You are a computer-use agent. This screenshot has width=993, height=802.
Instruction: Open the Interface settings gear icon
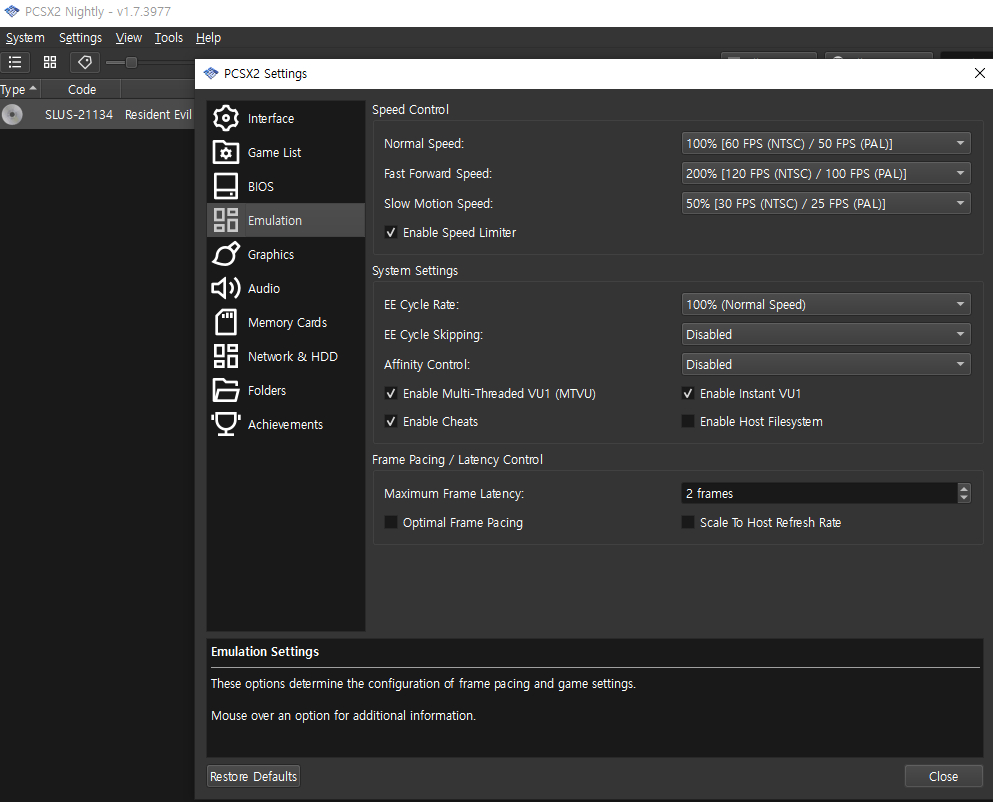(x=225, y=118)
